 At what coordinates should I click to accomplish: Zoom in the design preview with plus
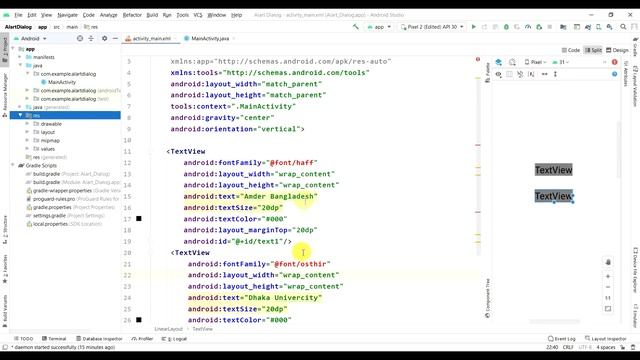608,276
